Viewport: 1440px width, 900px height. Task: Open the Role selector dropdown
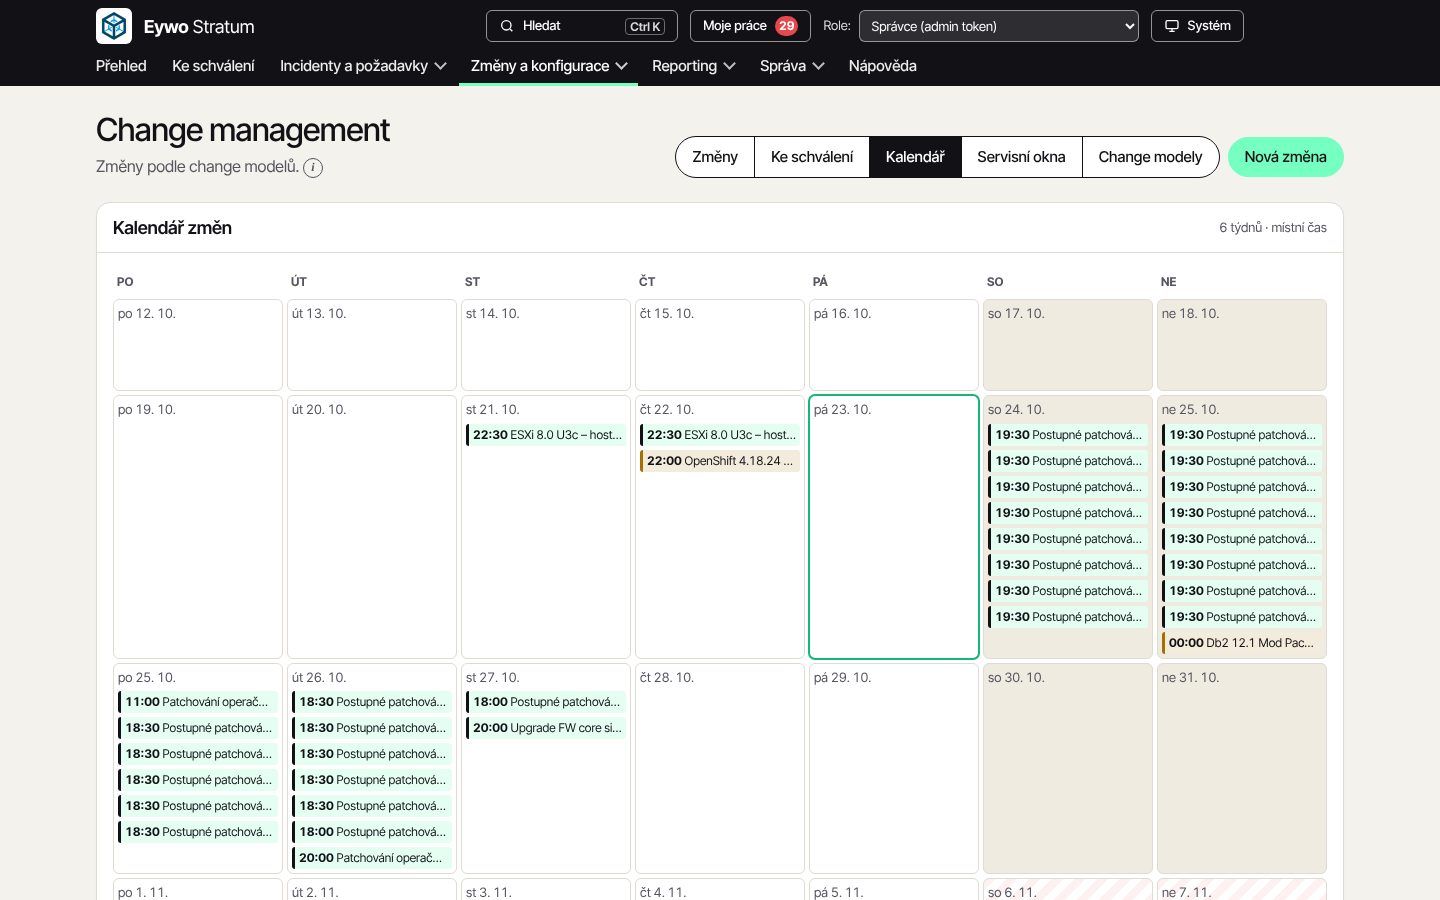999,26
